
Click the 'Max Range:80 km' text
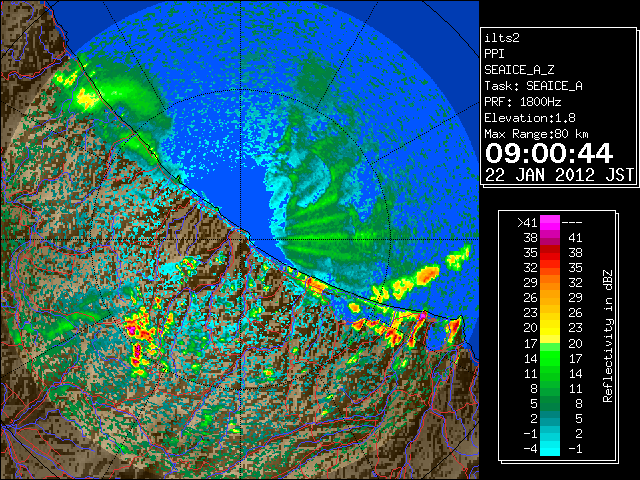click(536, 134)
